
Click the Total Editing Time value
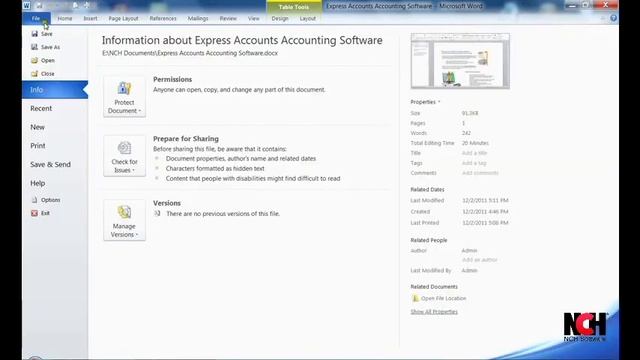475,143
